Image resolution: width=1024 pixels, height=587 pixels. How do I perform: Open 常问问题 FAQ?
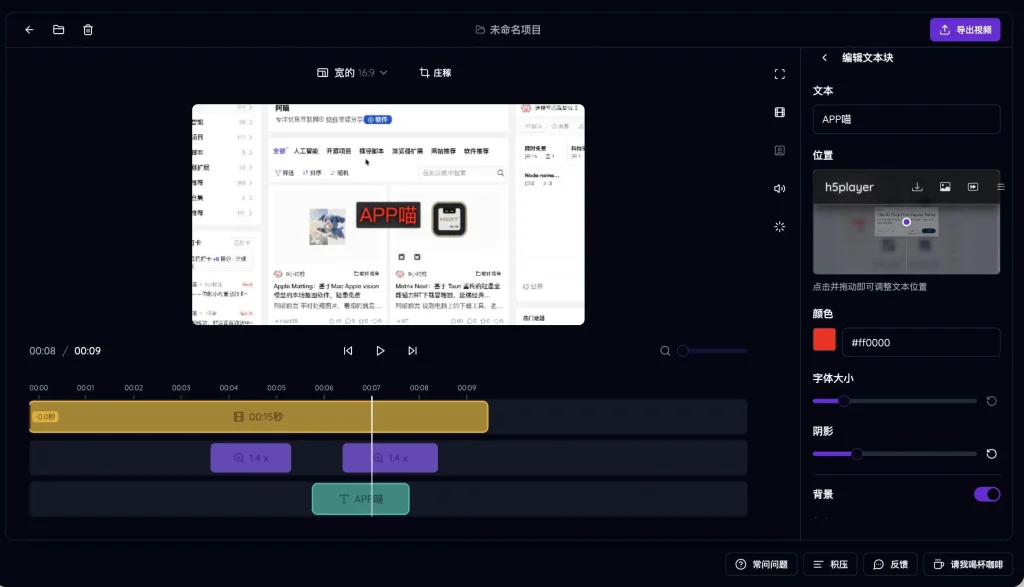761,564
